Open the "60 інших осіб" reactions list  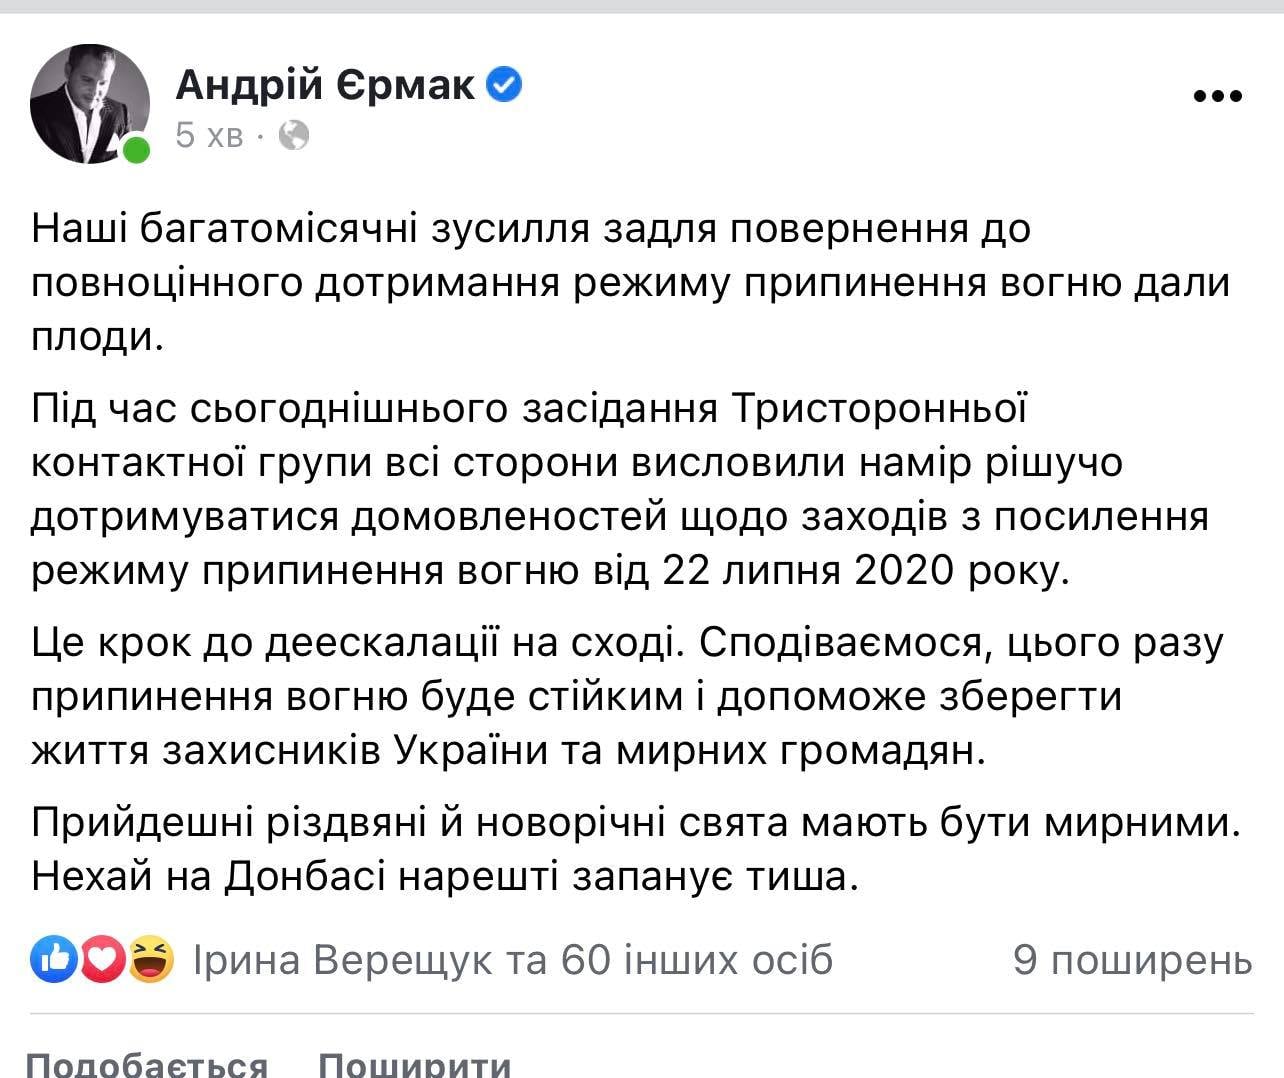[696, 960]
